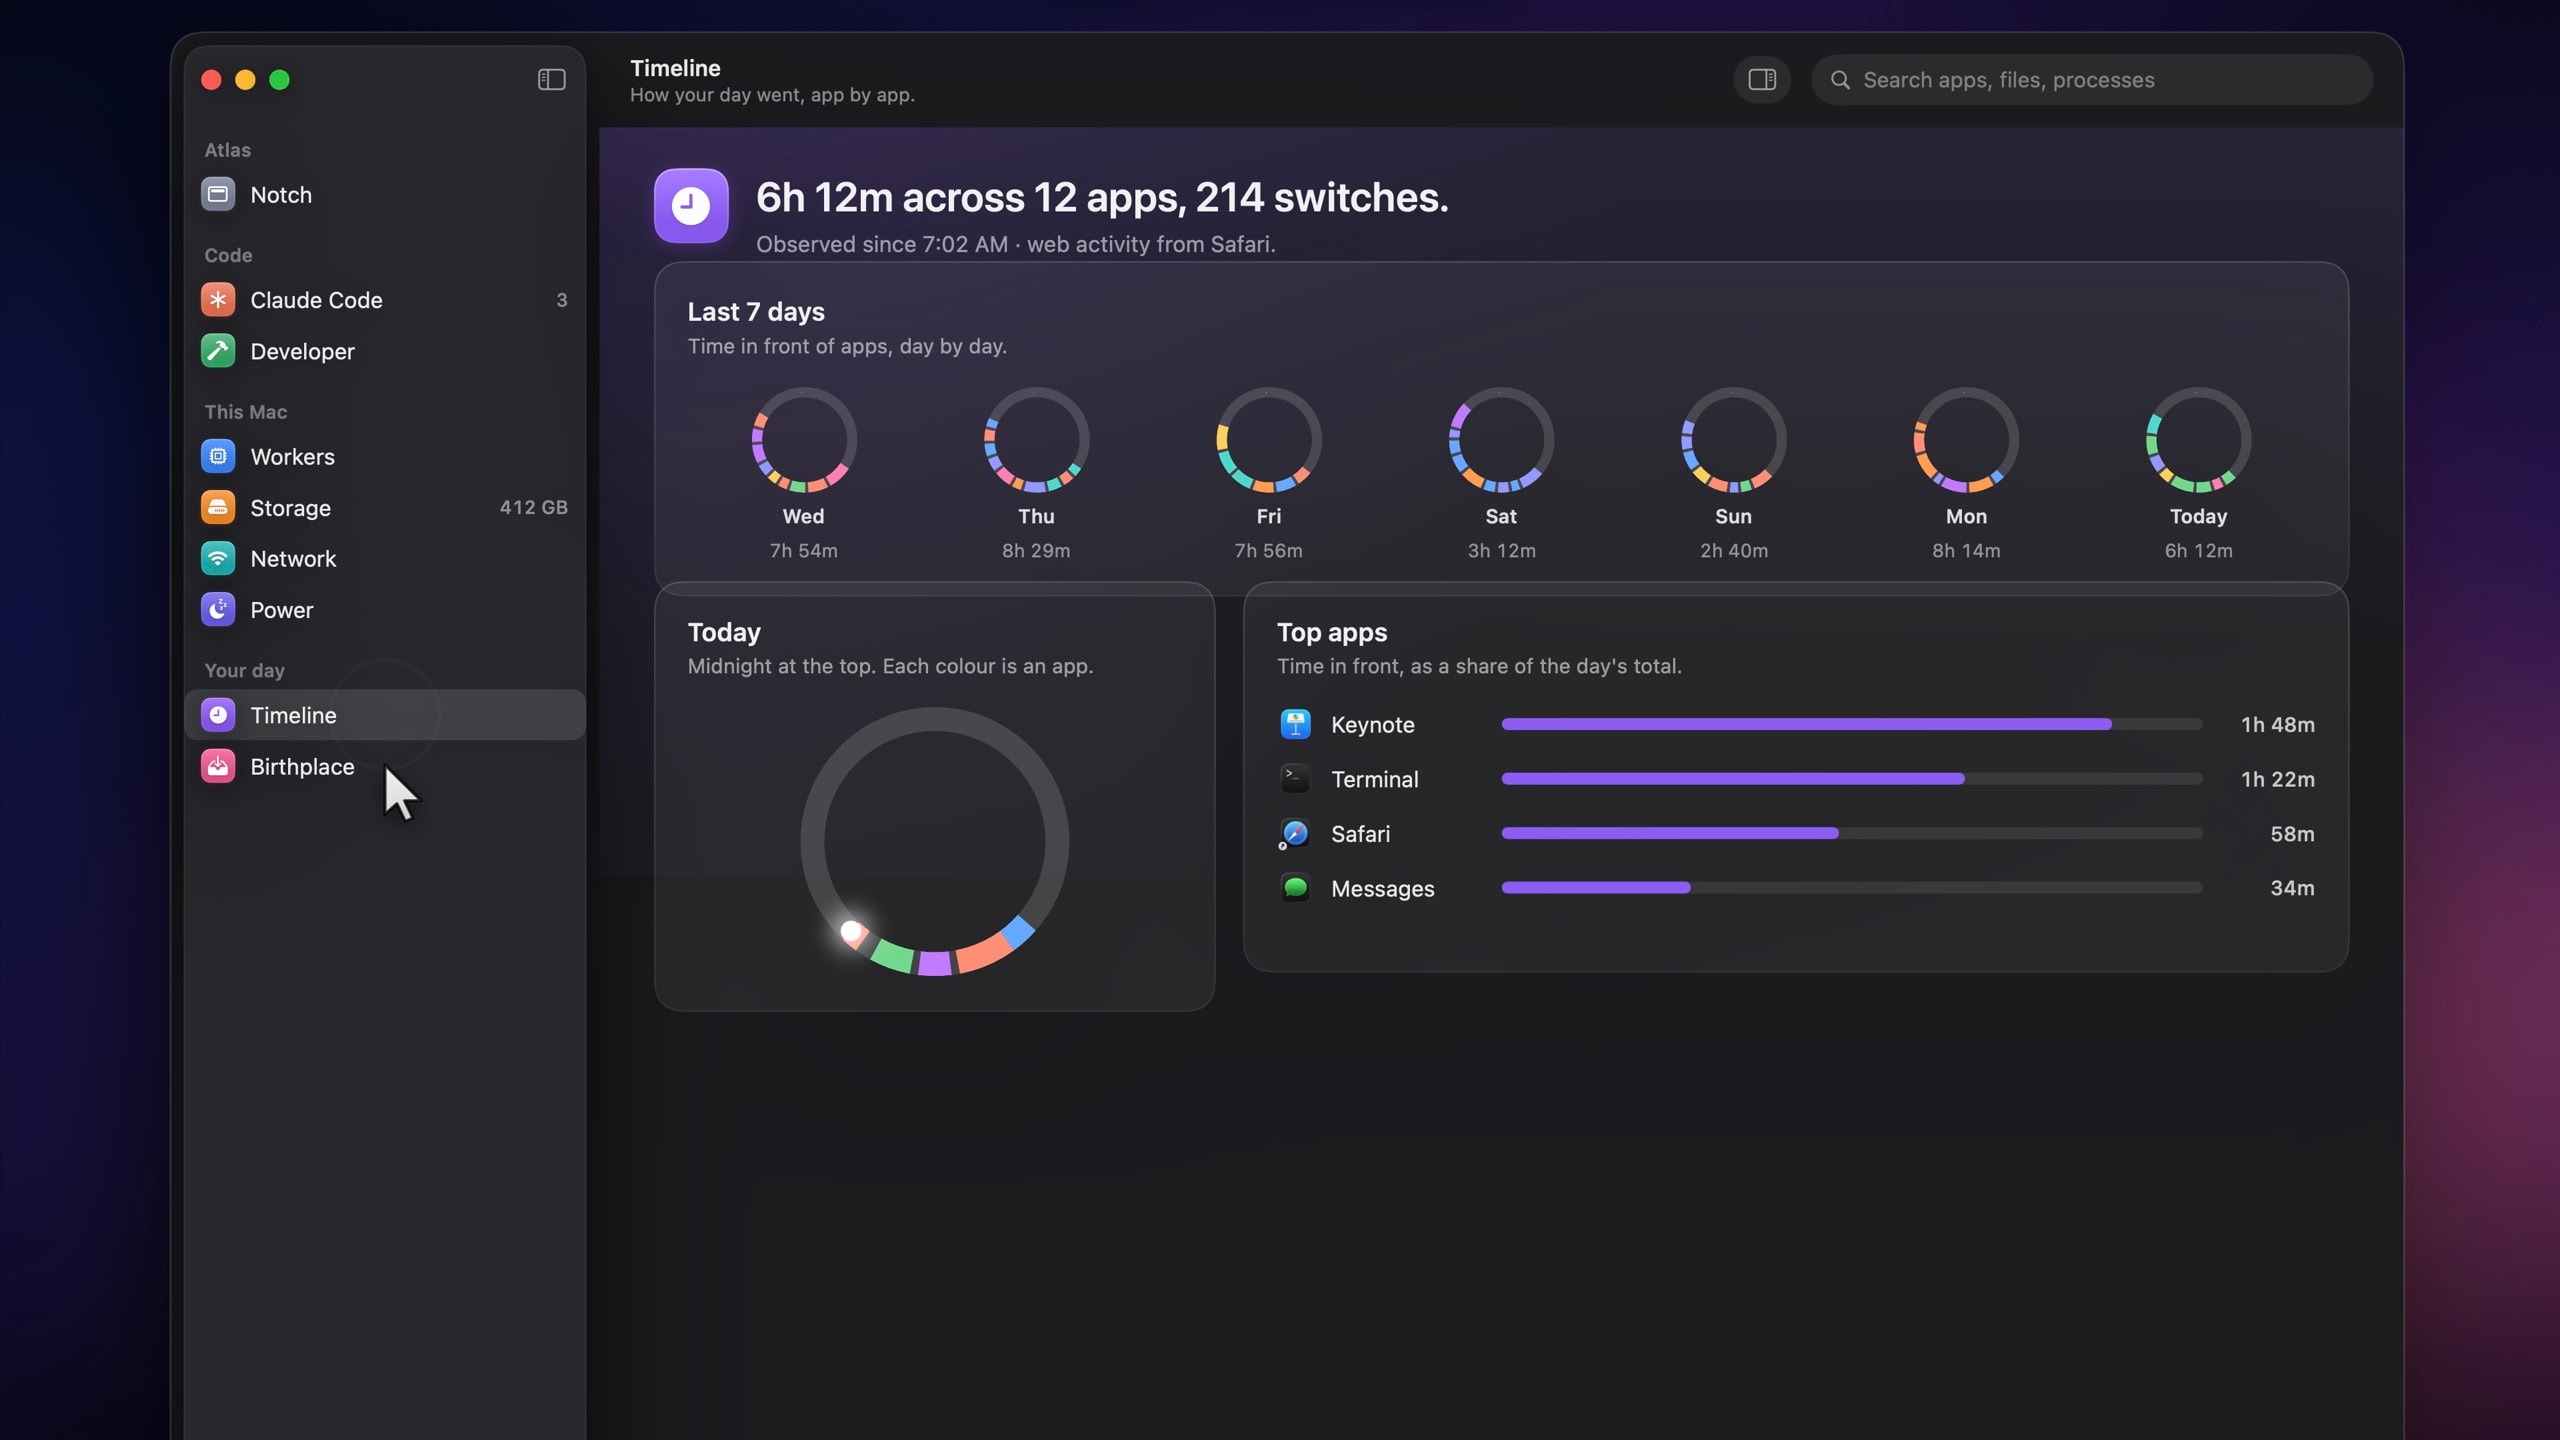
Task: Click the blue segment on Today ring
Action: 1018,932
